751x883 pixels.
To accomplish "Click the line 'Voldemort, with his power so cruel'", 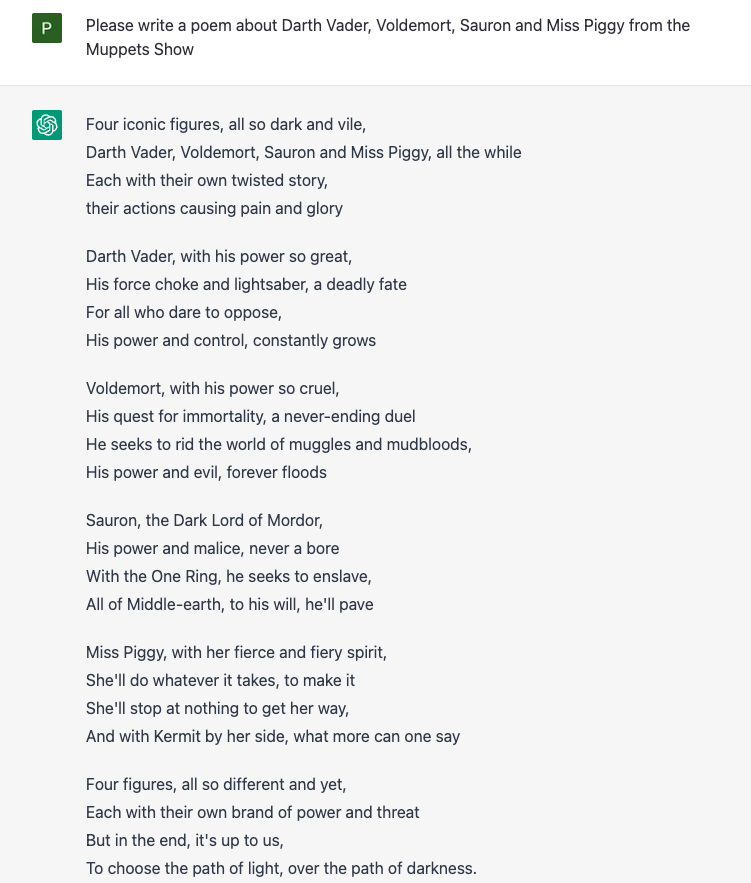I will coord(213,389).
